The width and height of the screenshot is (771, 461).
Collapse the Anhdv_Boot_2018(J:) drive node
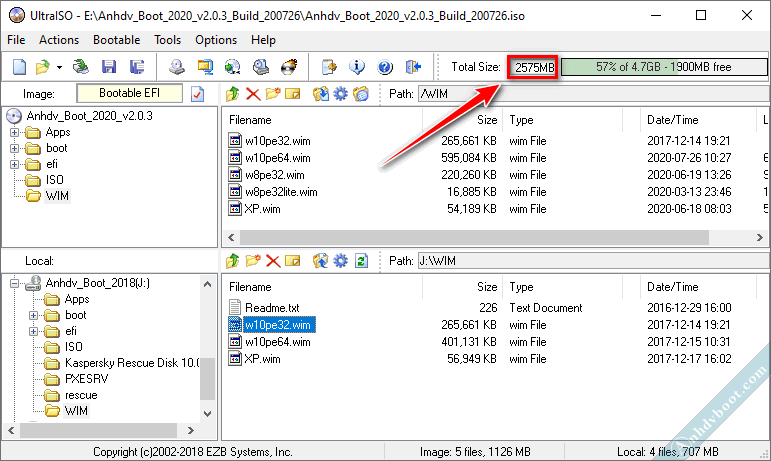pyautogui.click(x=14, y=283)
